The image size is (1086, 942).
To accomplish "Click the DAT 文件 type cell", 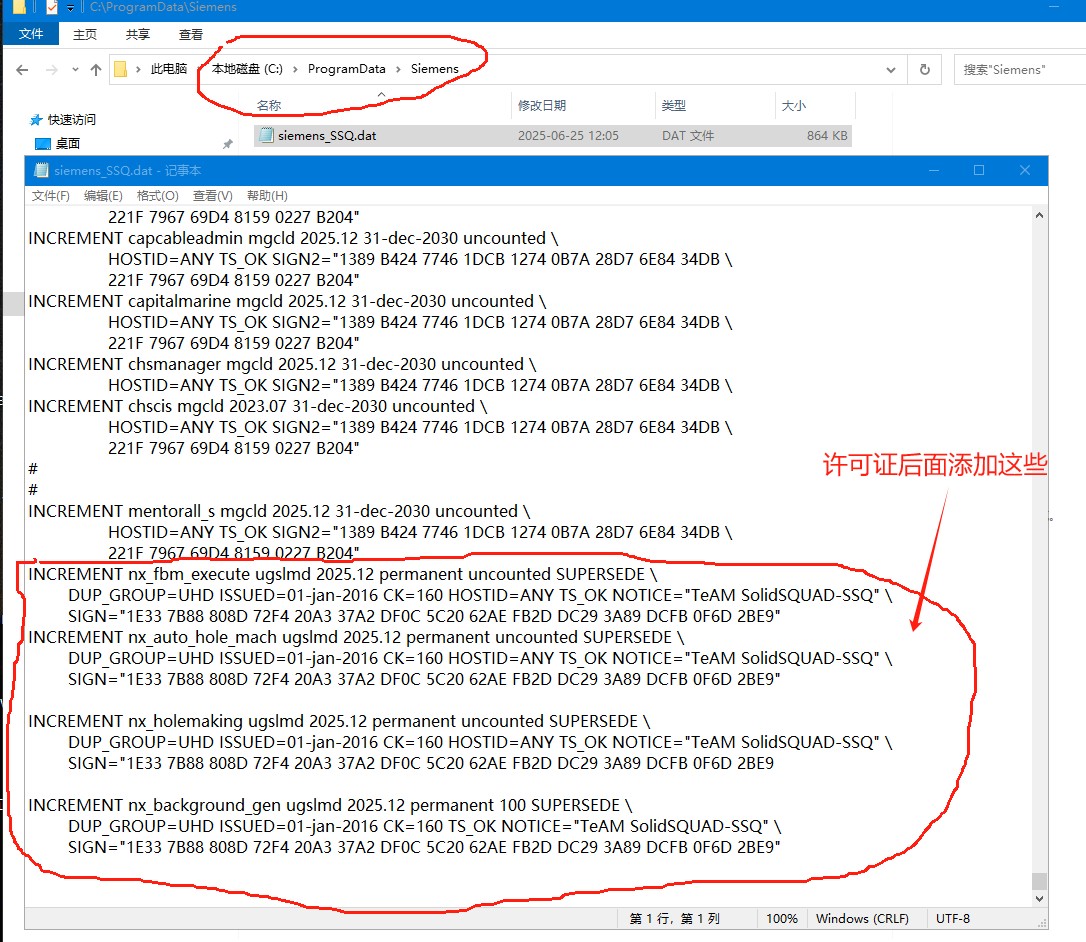I will pyautogui.click(x=688, y=136).
